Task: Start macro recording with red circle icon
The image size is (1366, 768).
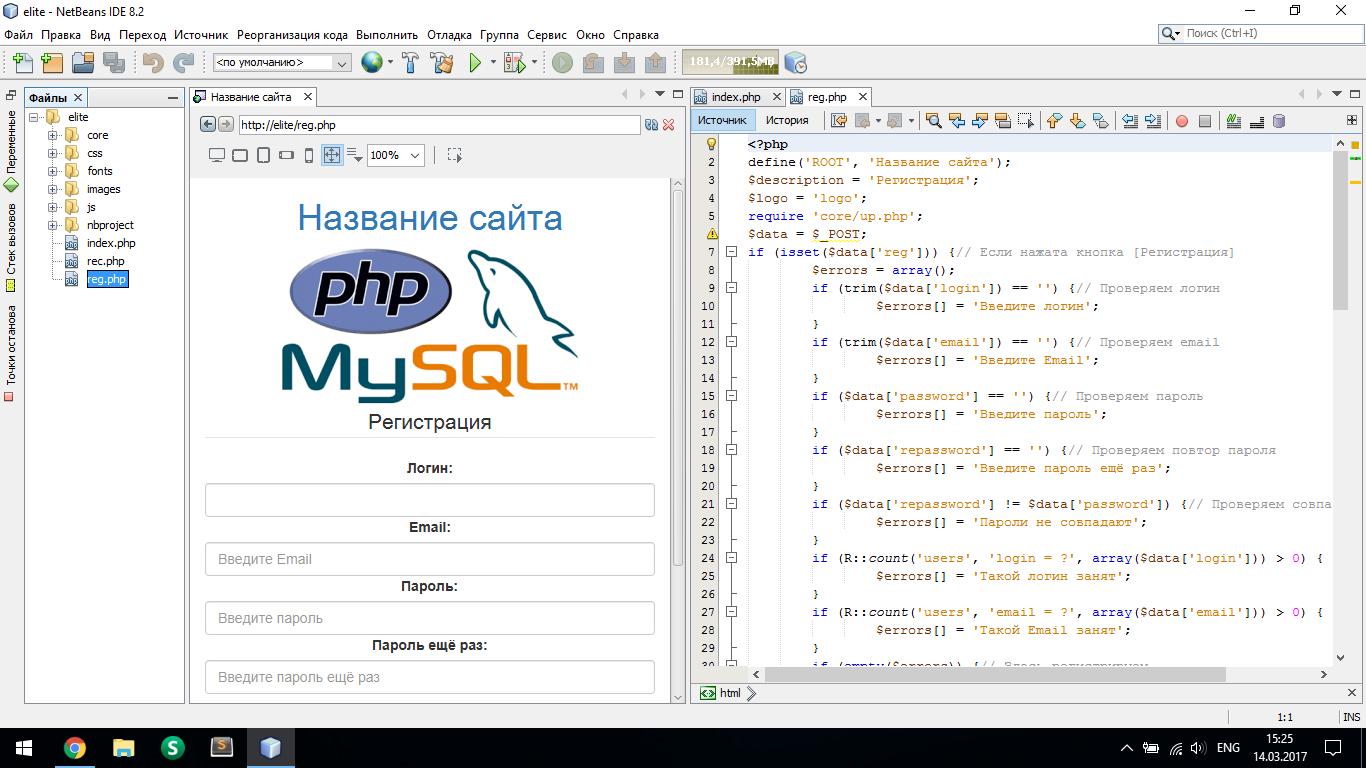Action: tap(1181, 121)
